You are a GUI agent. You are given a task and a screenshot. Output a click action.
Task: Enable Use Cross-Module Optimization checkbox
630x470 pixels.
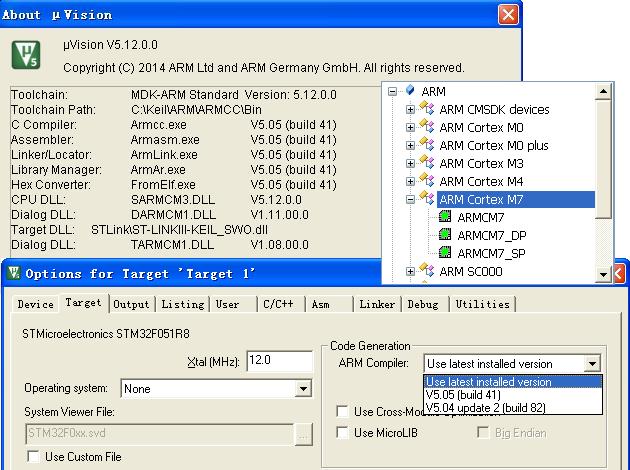coord(342,411)
